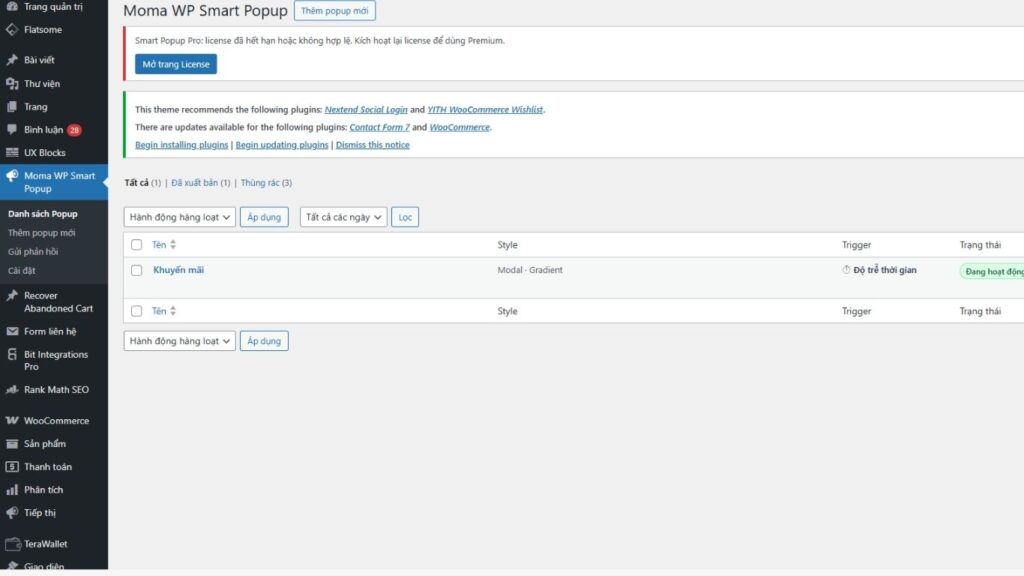Viewport: 1024px width, 576px height.
Task: Open Thêm popup mới submenu item
Action: [42, 232]
